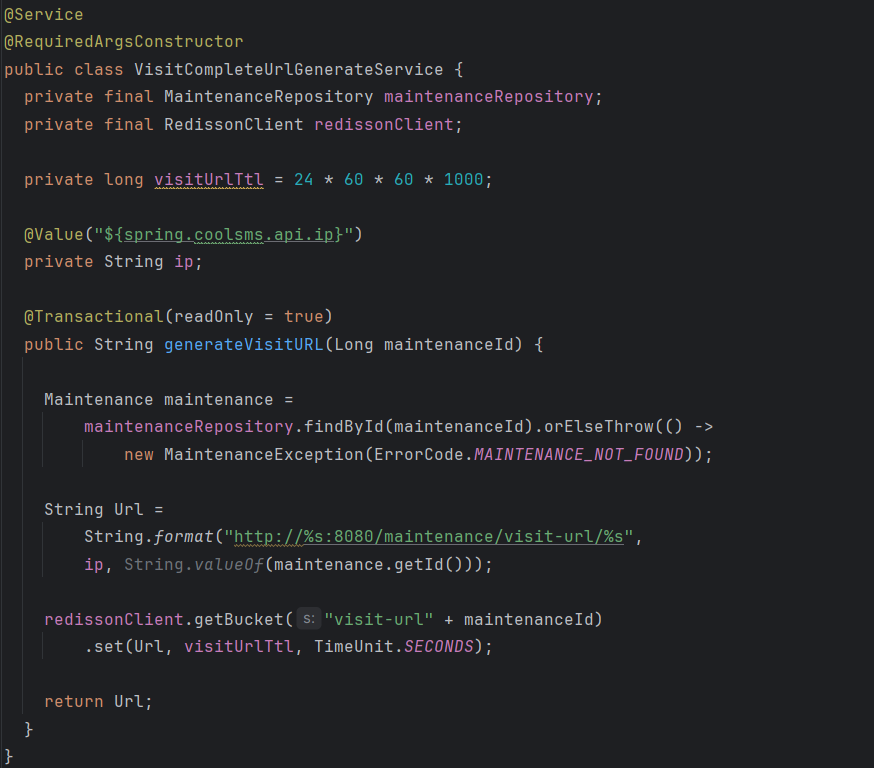Click the MaintenanceException constructor
The height and width of the screenshot is (768, 874).
tap(264, 455)
